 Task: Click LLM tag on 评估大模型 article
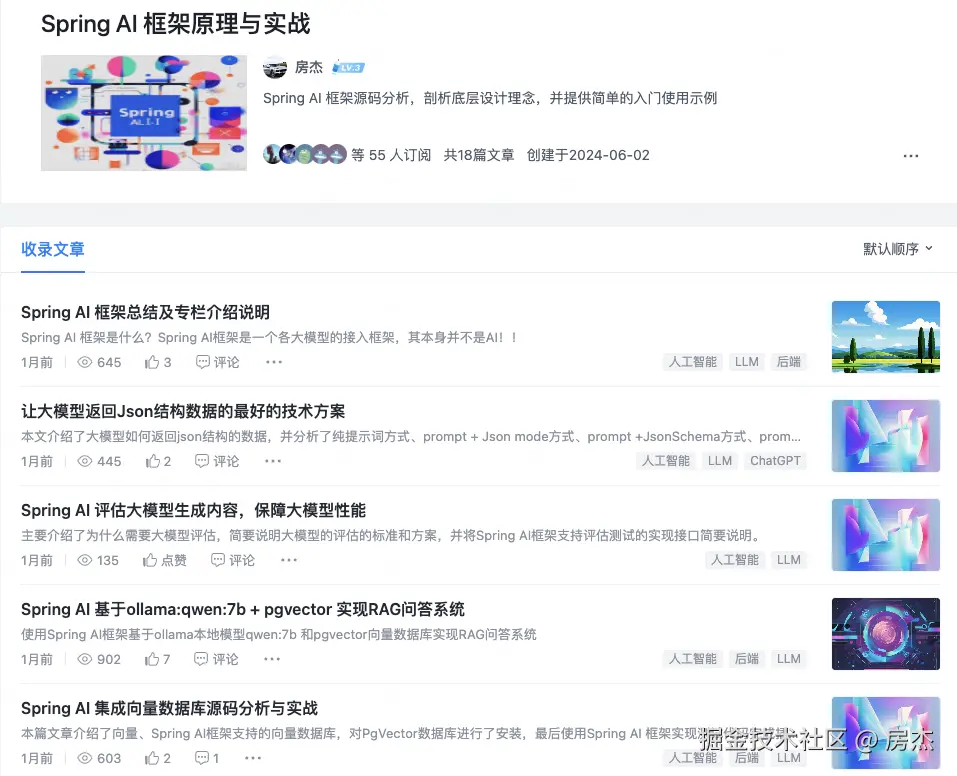tap(789, 559)
